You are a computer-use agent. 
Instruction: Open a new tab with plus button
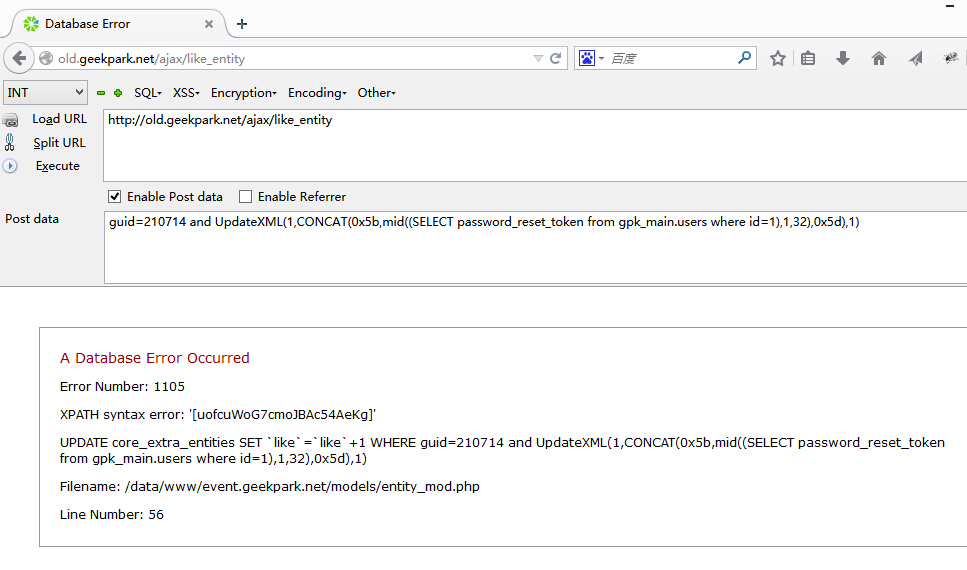click(x=242, y=24)
